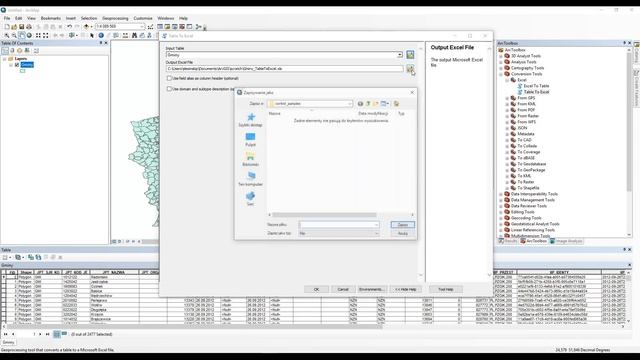The image size is (640, 360).
Task: Click the New document icon in toolbar
Action: tap(7, 27)
